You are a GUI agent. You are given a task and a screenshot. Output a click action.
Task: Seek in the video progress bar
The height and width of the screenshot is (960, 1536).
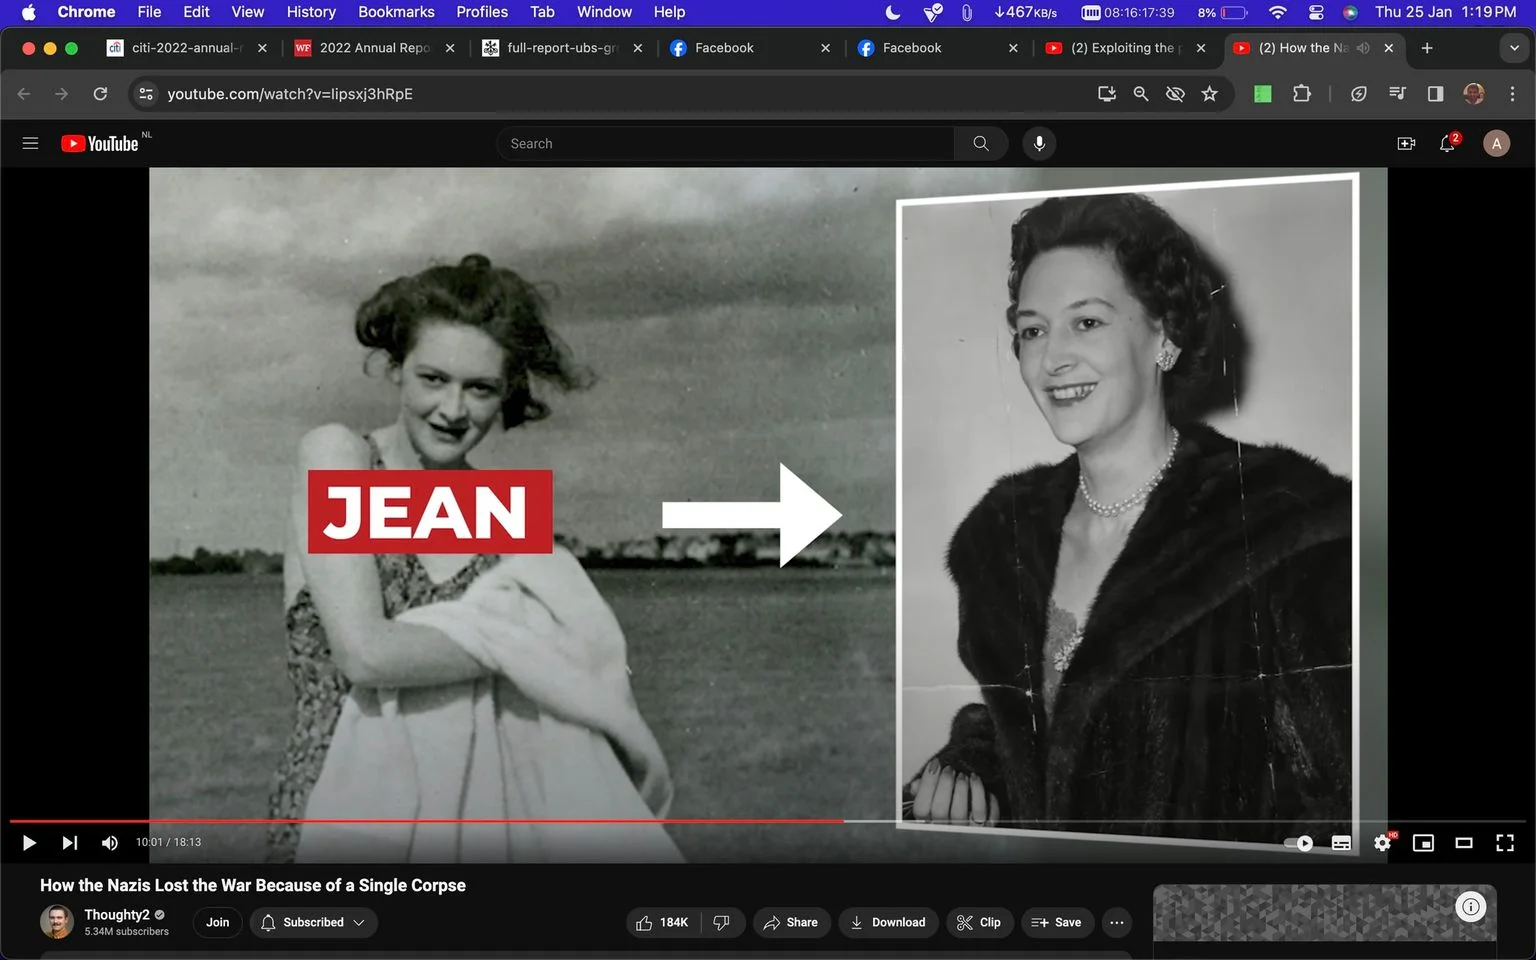click(x=768, y=821)
